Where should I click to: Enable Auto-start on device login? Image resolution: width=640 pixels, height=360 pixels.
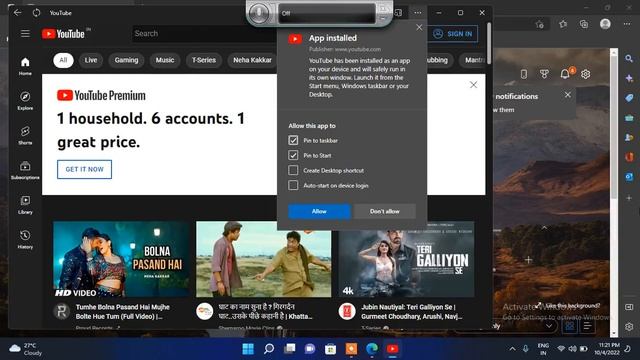[293, 185]
